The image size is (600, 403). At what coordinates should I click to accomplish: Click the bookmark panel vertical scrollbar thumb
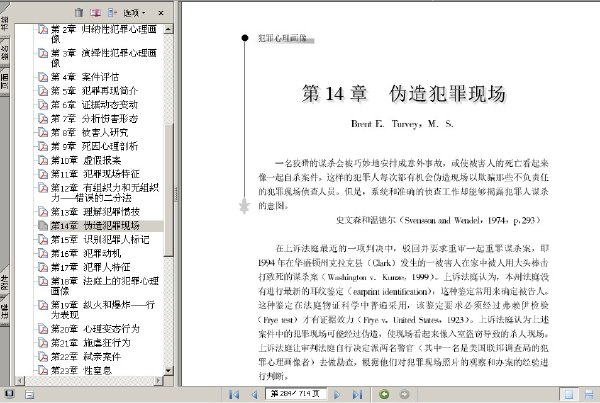pyautogui.click(x=168, y=190)
